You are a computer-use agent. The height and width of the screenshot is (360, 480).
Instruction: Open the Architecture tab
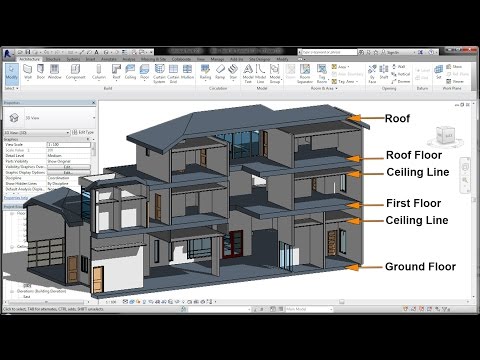click(29, 59)
